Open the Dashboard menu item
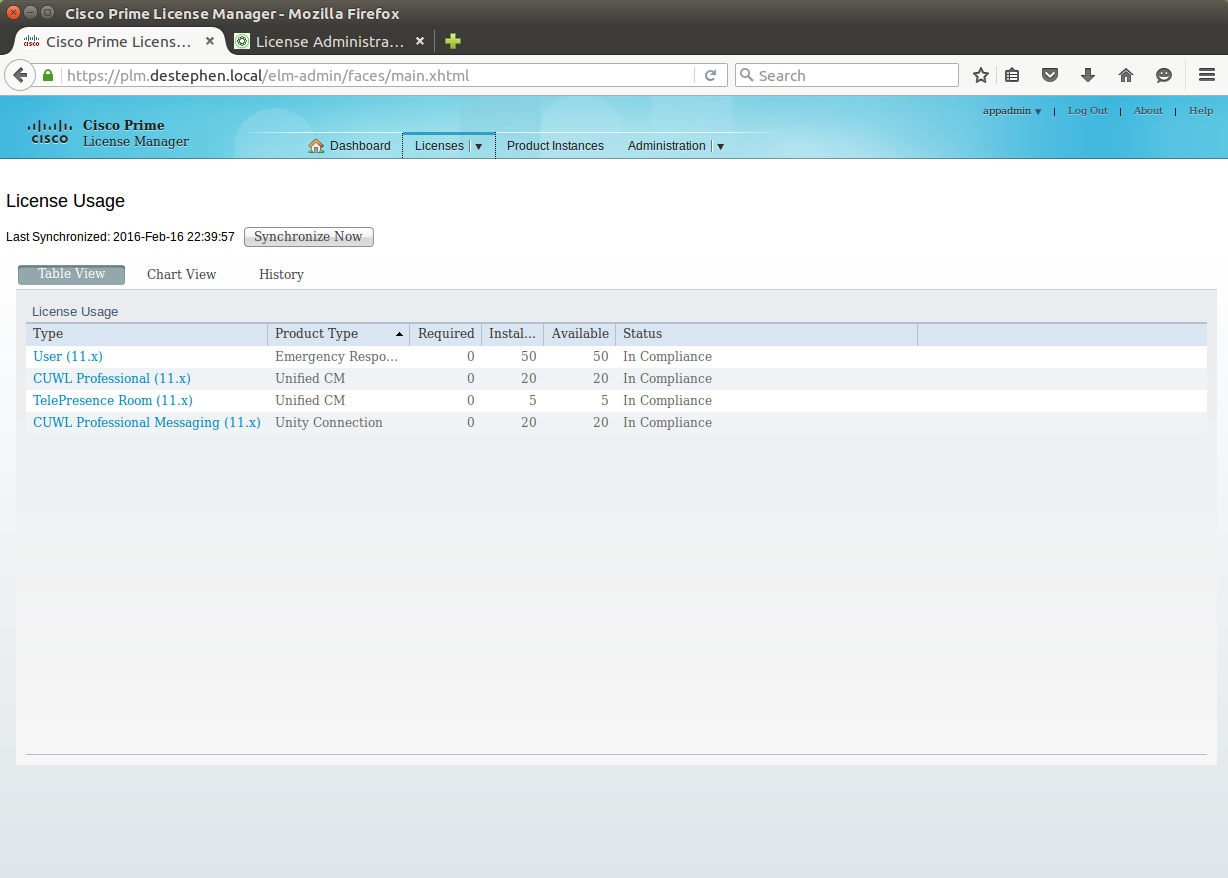 click(x=349, y=146)
